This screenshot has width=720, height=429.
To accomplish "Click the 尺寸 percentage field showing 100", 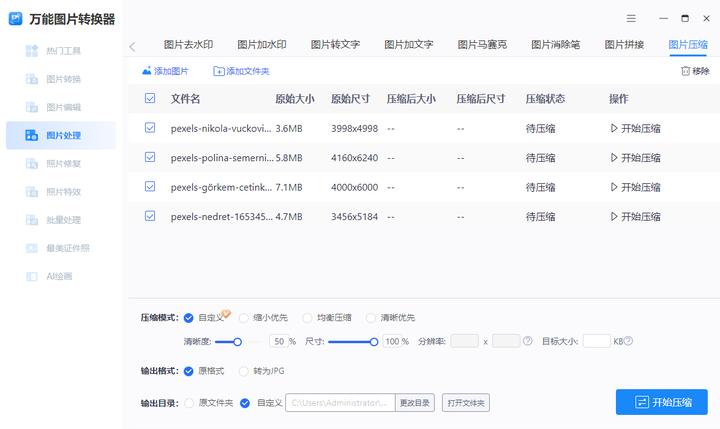I will 393,341.
